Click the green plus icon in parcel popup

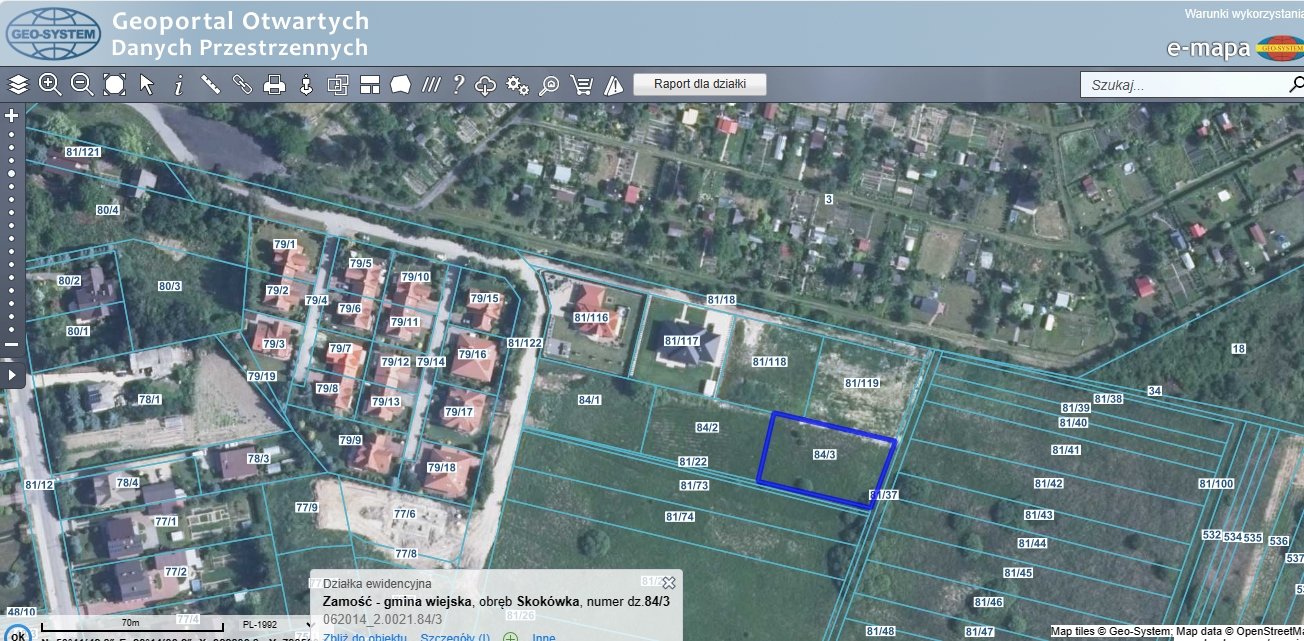[x=510, y=637]
